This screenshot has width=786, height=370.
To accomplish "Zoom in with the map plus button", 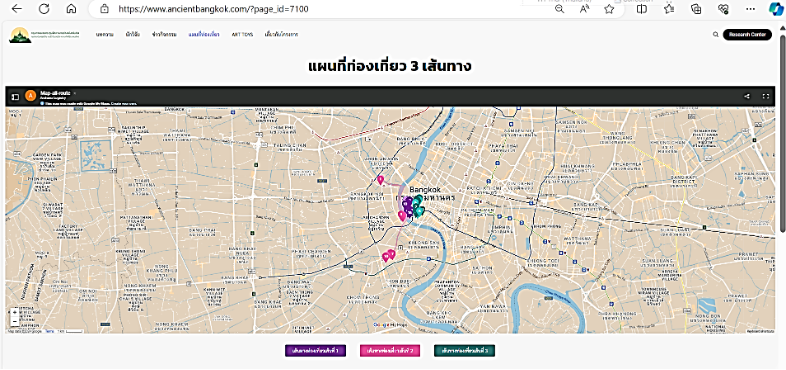I will click(x=15, y=312).
